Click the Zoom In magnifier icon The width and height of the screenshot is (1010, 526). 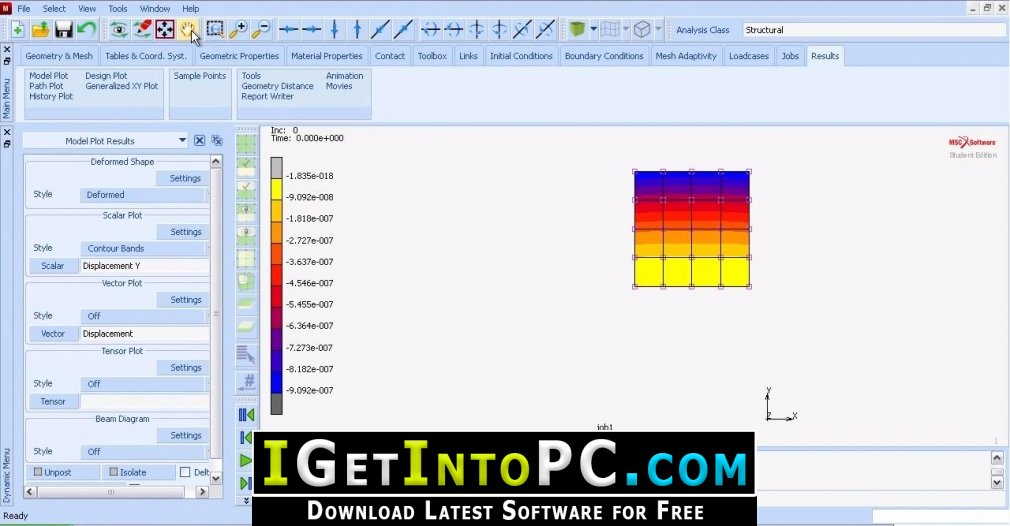click(238, 30)
